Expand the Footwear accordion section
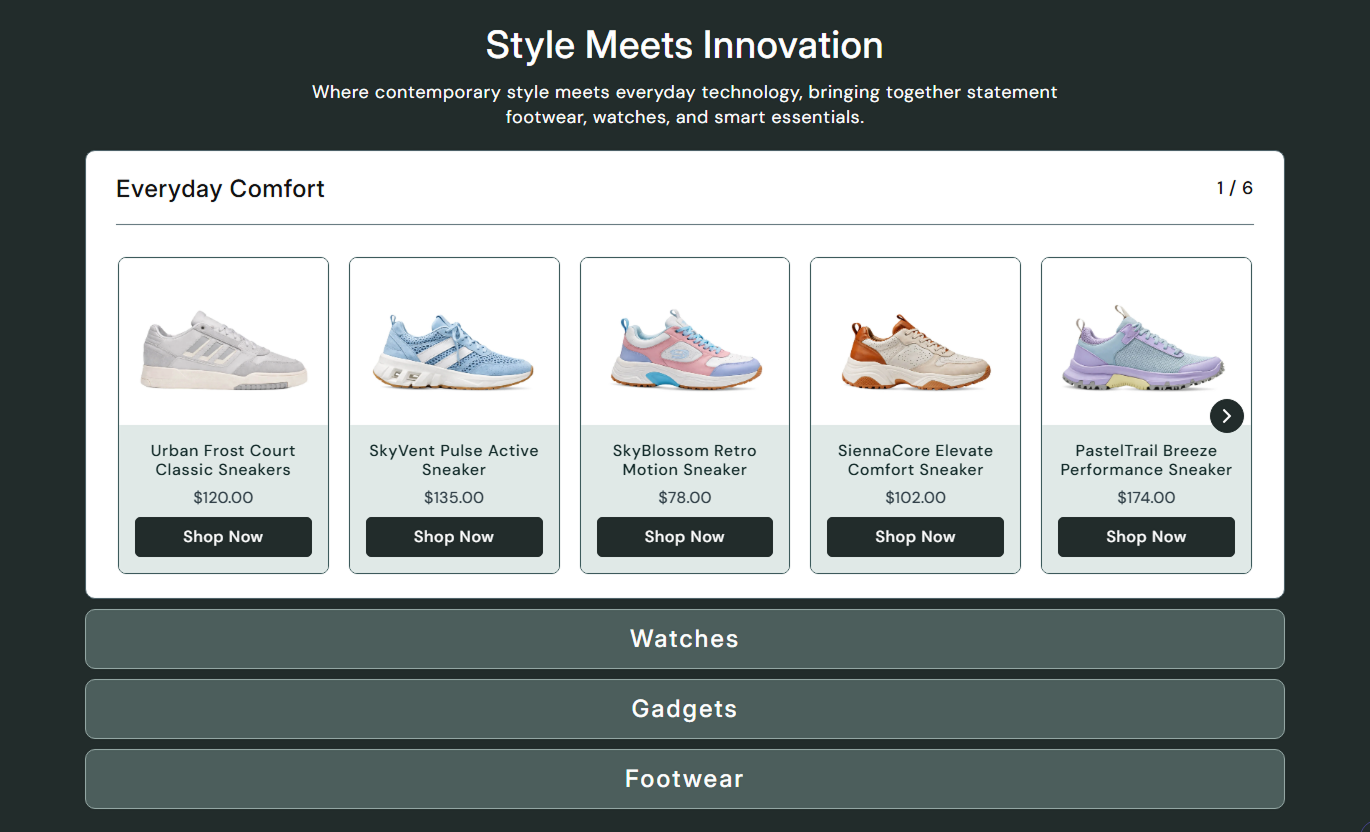The image size is (1370, 832). click(x=685, y=779)
